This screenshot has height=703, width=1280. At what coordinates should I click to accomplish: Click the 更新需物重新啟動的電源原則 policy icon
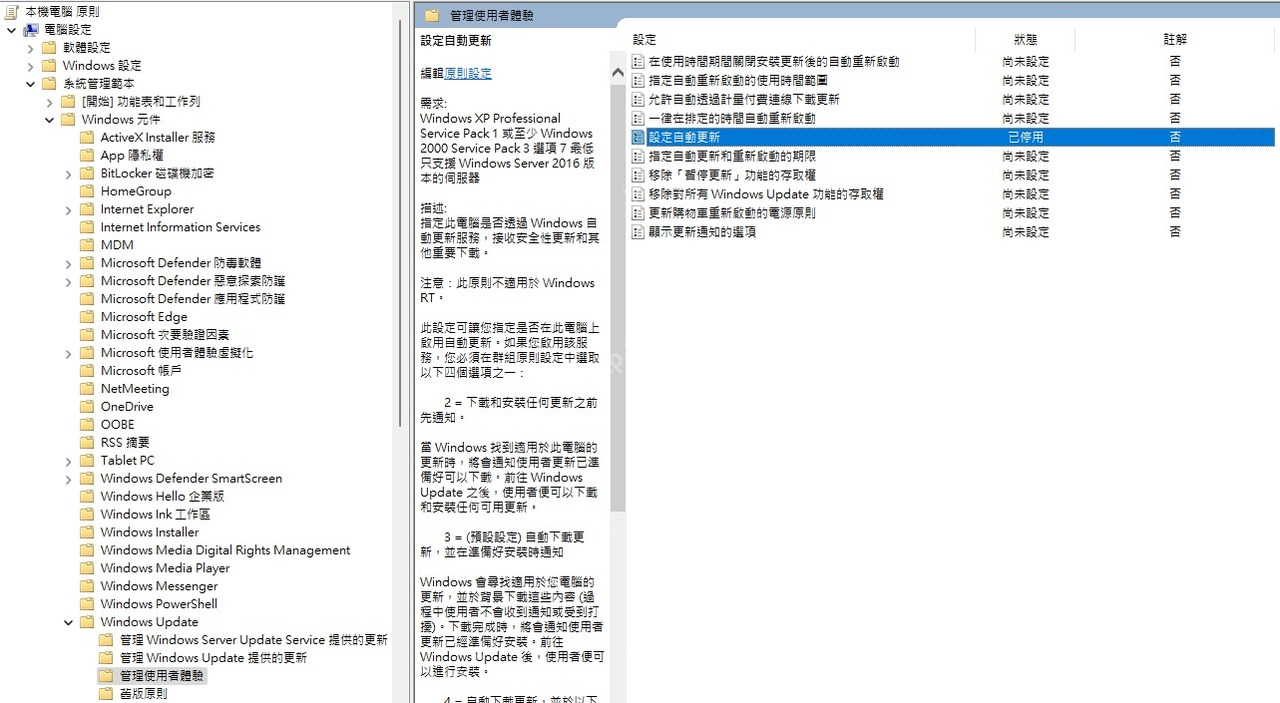point(638,213)
